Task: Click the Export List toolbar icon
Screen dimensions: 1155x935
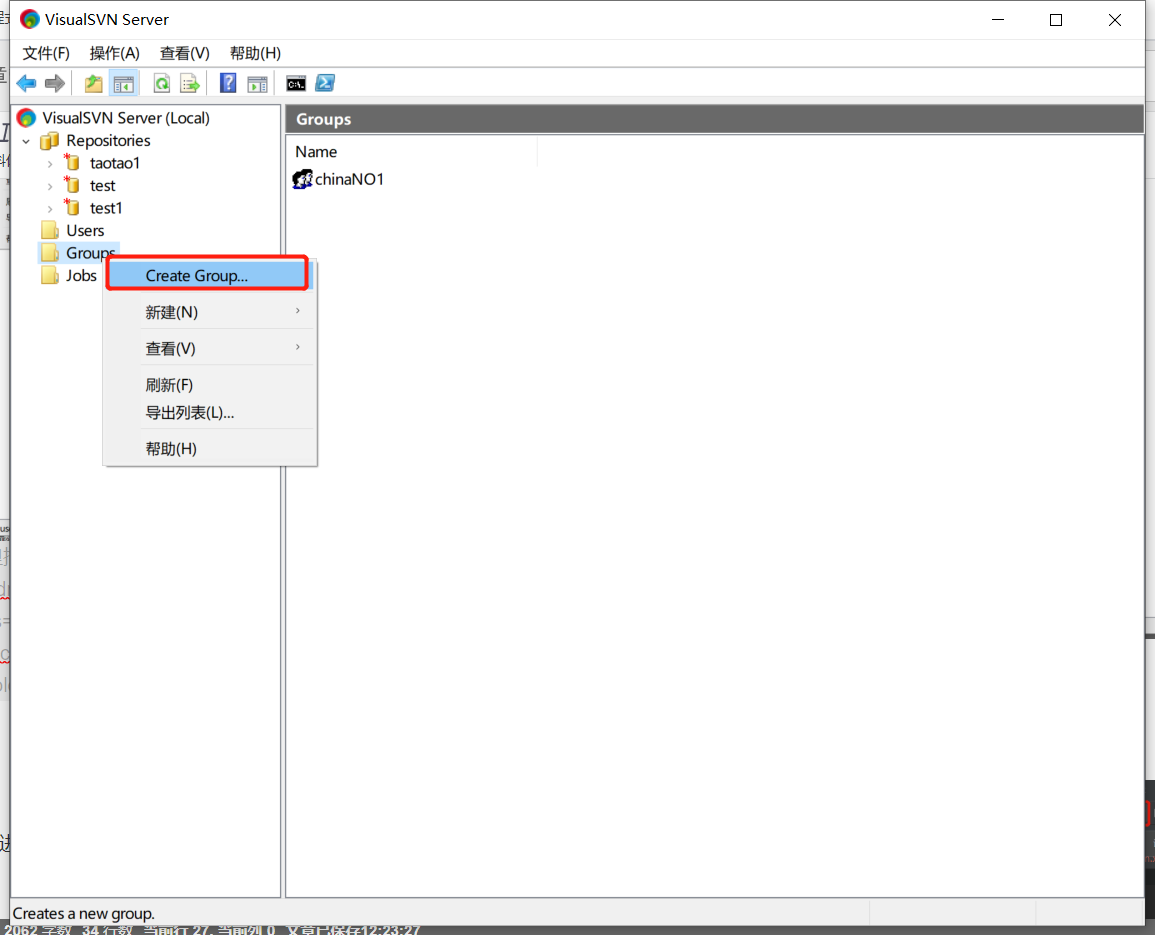Action: click(190, 84)
